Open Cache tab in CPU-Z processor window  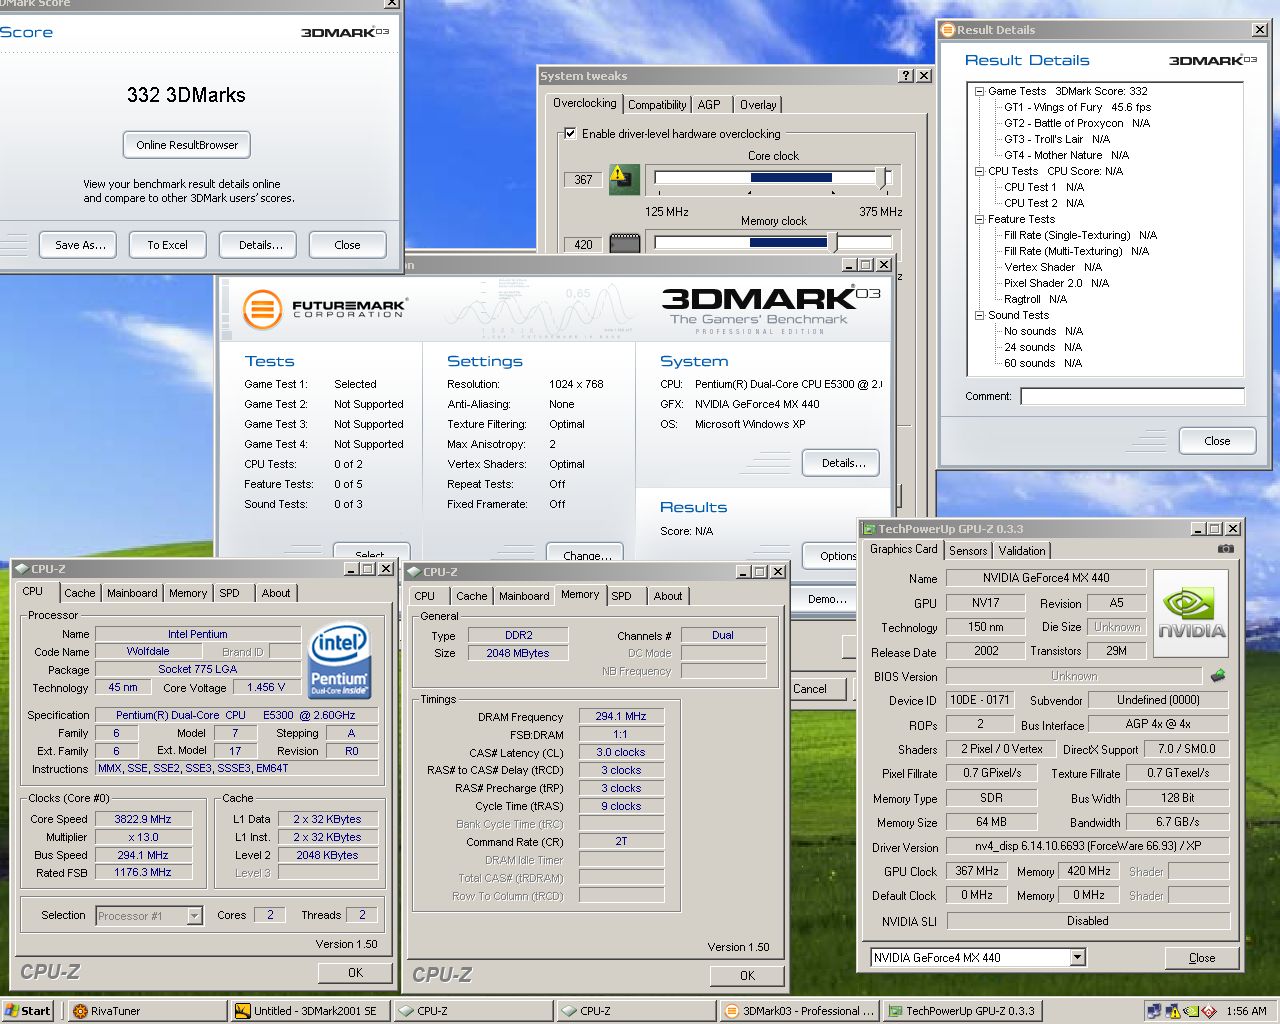[80, 593]
